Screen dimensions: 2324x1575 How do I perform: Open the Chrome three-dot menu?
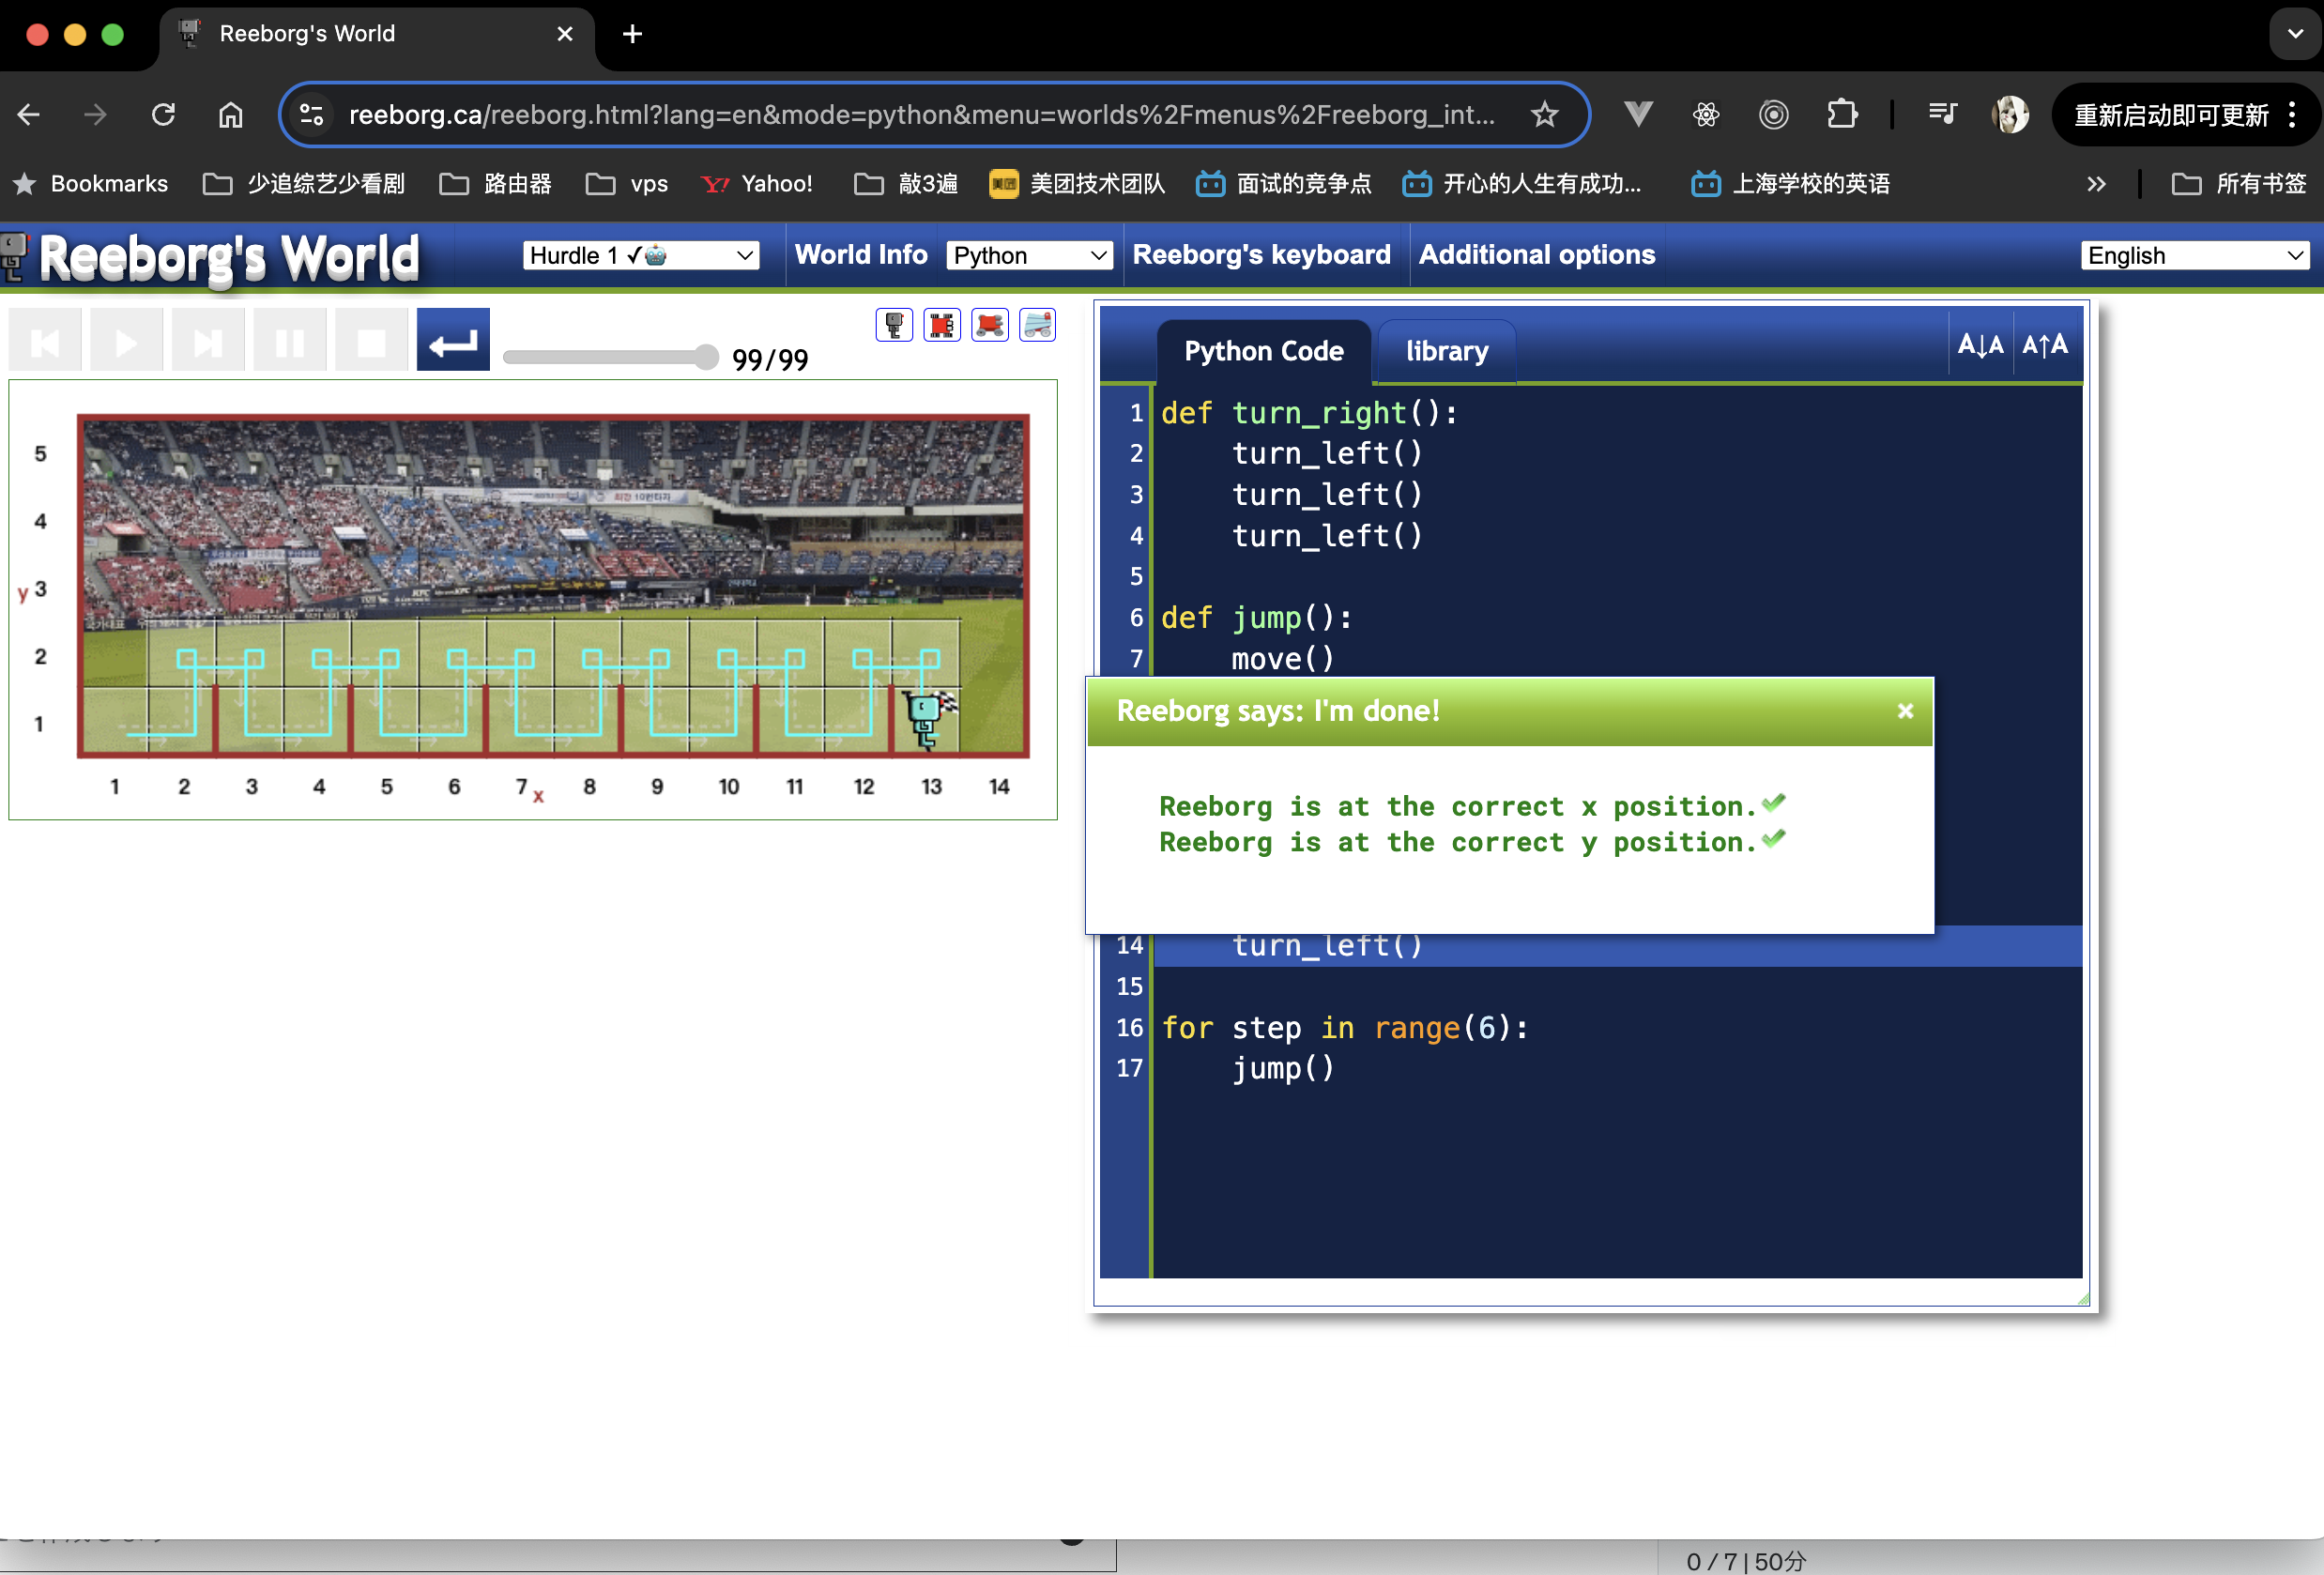pos(2292,115)
